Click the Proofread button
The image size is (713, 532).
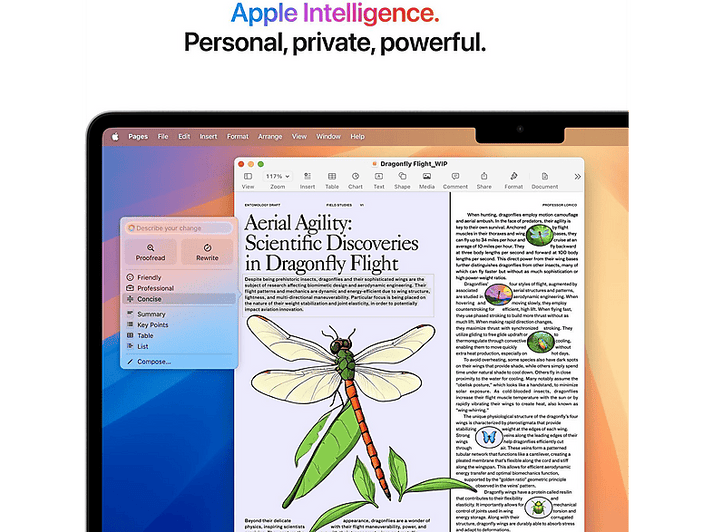pyautogui.click(x=151, y=252)
